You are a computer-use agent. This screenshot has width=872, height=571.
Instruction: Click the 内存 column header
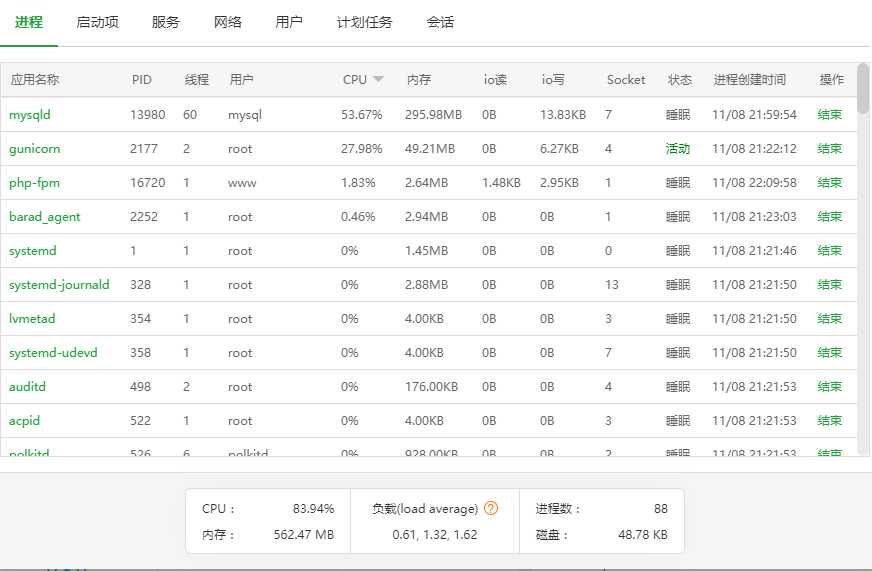coord(419,80)
